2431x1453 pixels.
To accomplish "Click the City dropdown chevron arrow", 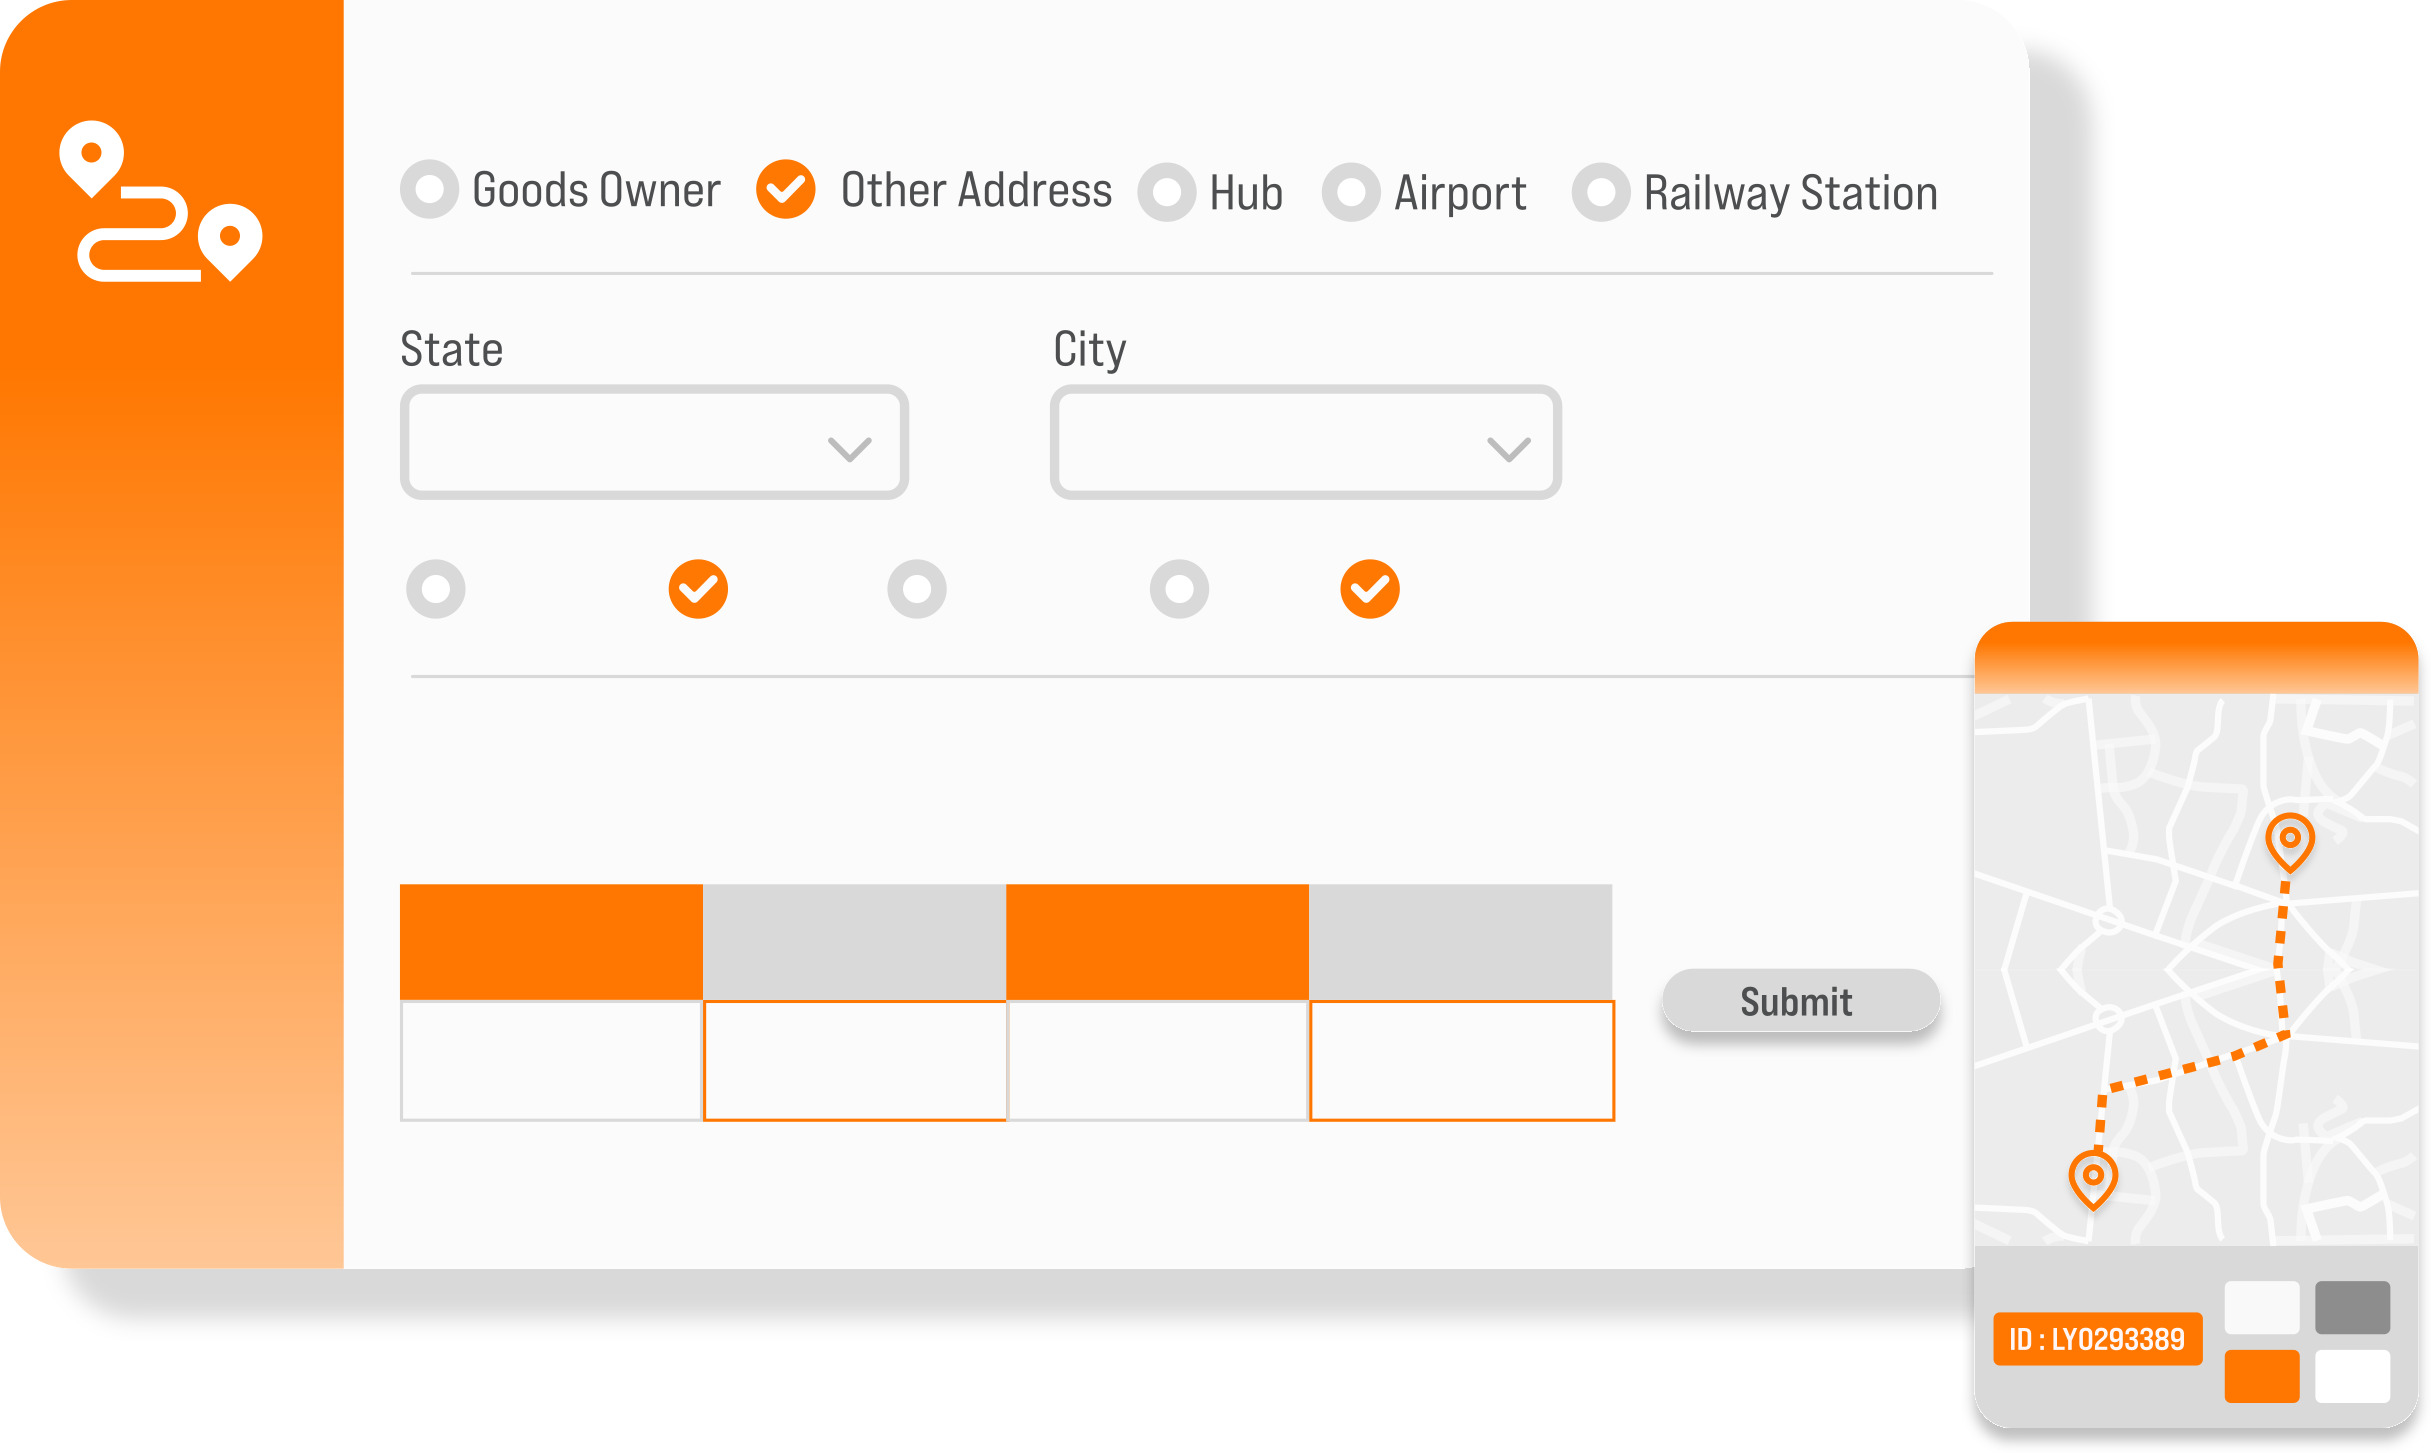I will click(1508, 449).
